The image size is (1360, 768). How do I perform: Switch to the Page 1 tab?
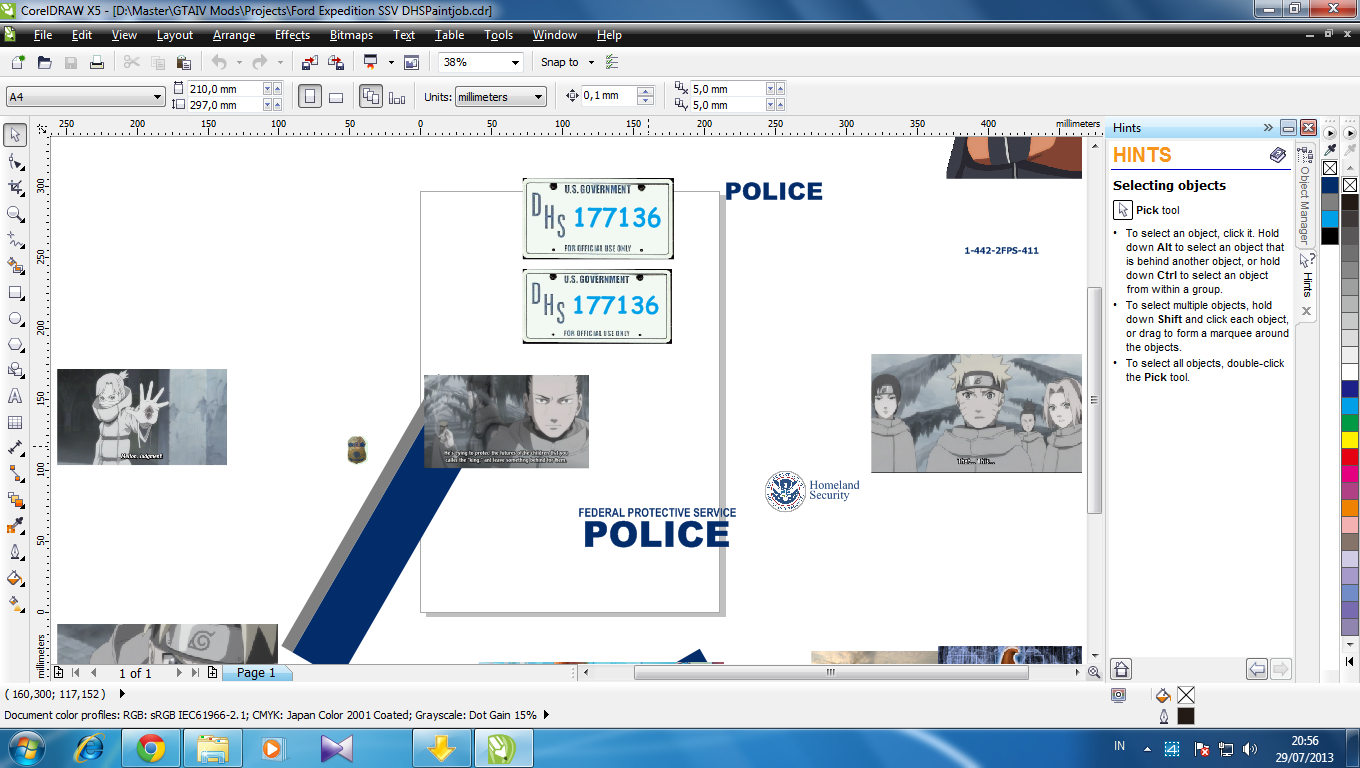tap(256, 673)
